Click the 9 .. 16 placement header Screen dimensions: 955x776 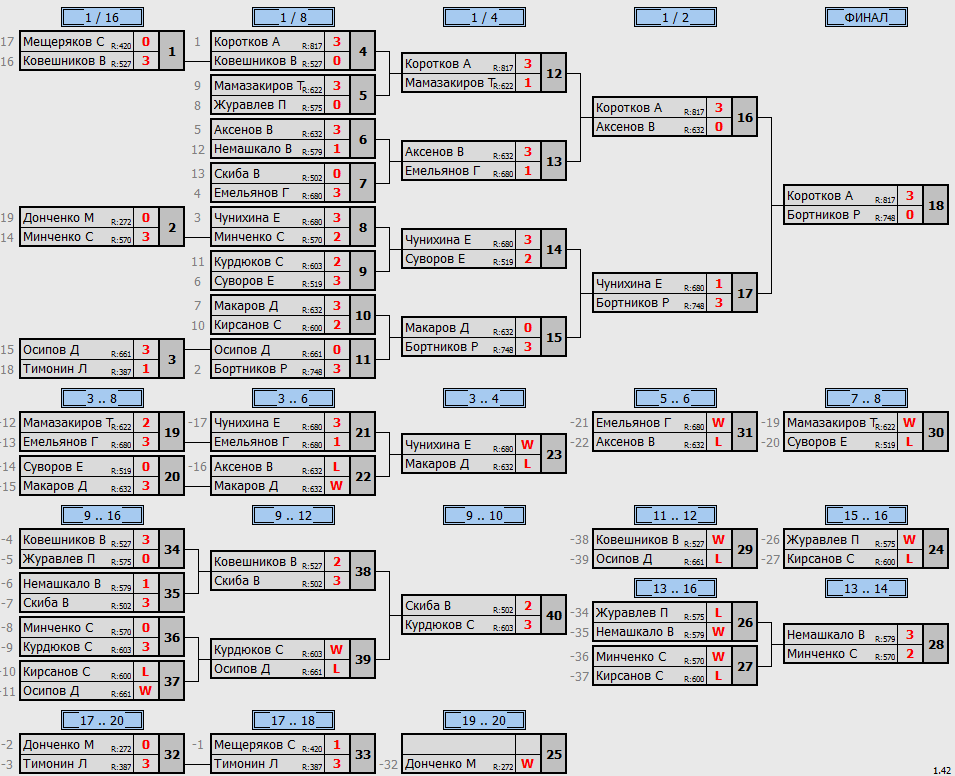(102, 515)
